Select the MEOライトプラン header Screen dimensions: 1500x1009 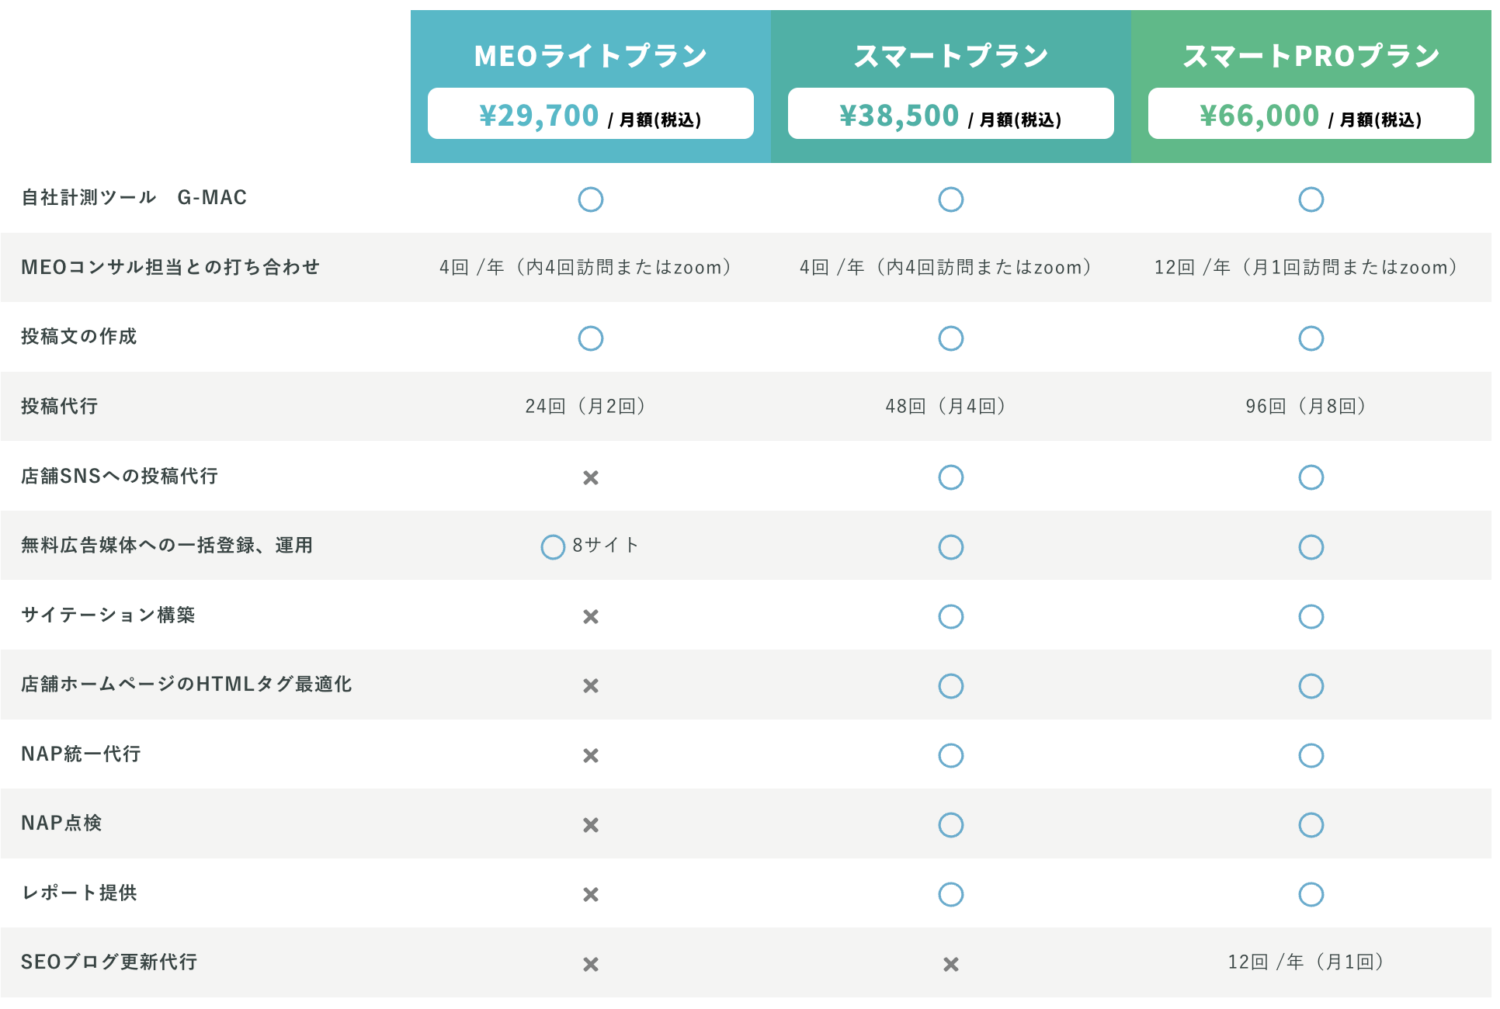pos(591,56)
